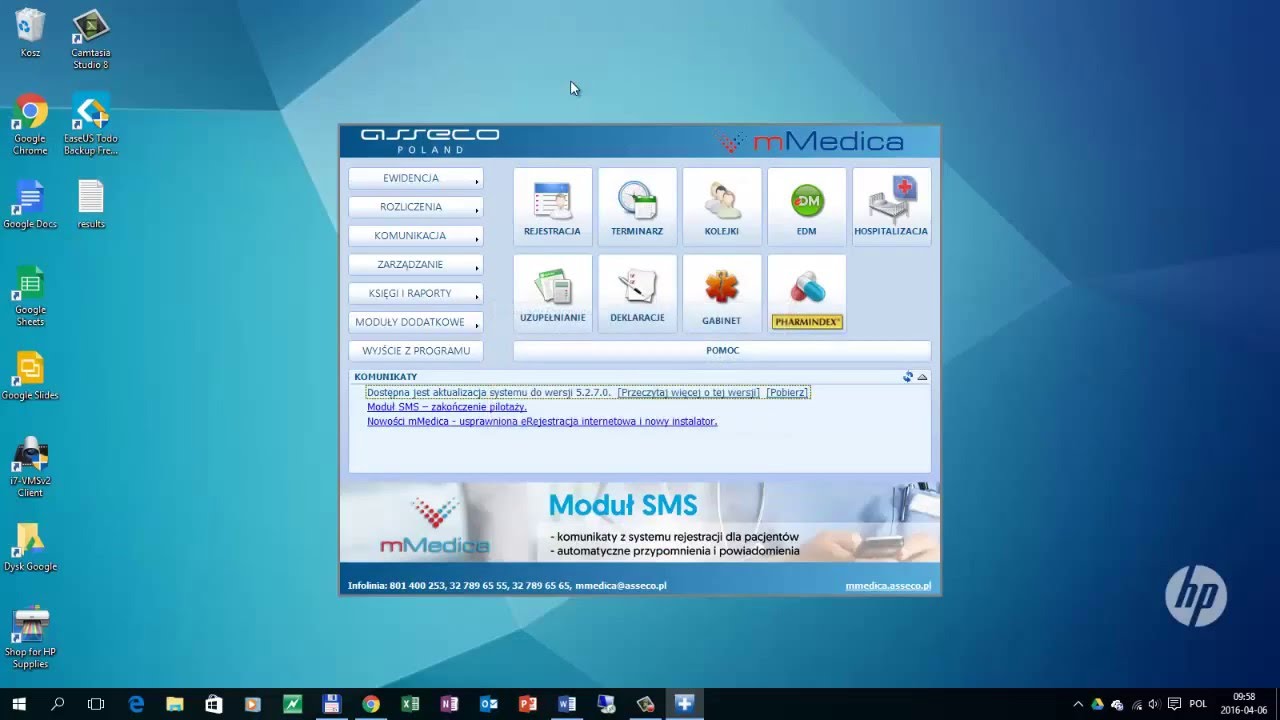
Task: Select the Google Slides desktop shortcut
Action: tap(30, 376)
